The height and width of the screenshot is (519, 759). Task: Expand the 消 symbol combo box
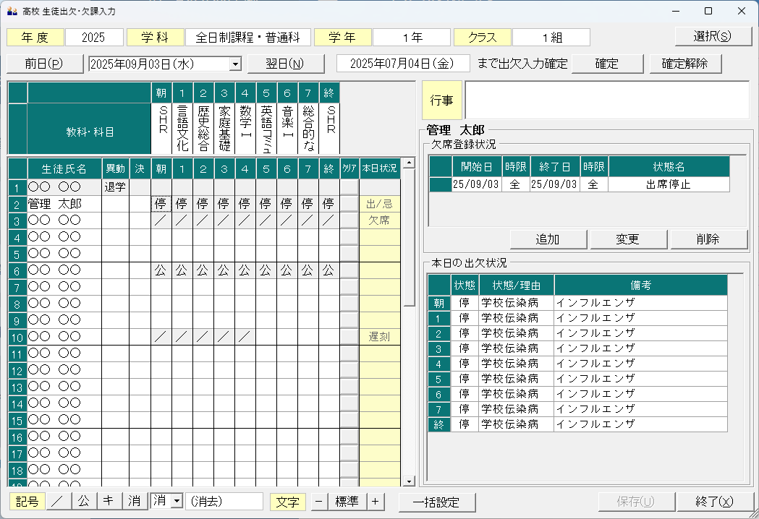coord(177,501)
